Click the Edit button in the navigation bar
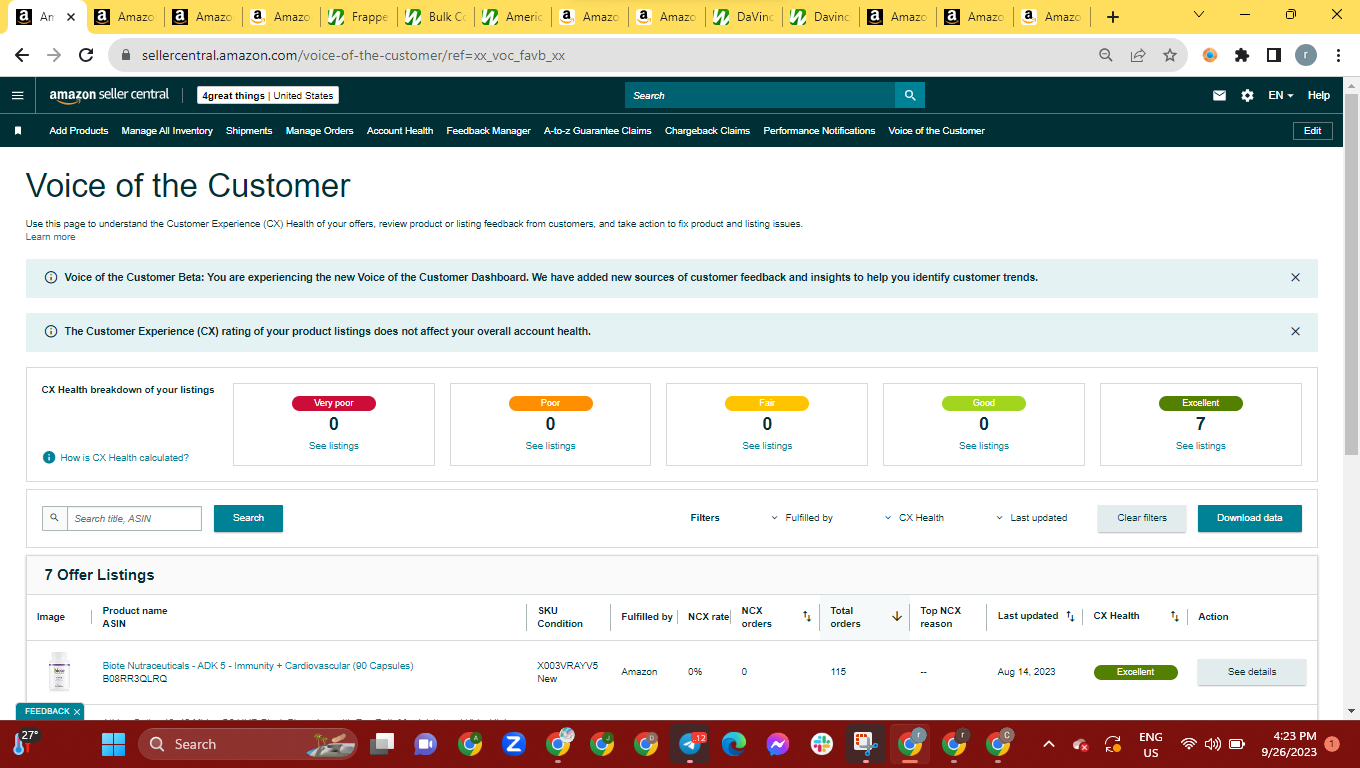Image resolution: width=1360 pixels, height=768 pixels. point(1313,131)
